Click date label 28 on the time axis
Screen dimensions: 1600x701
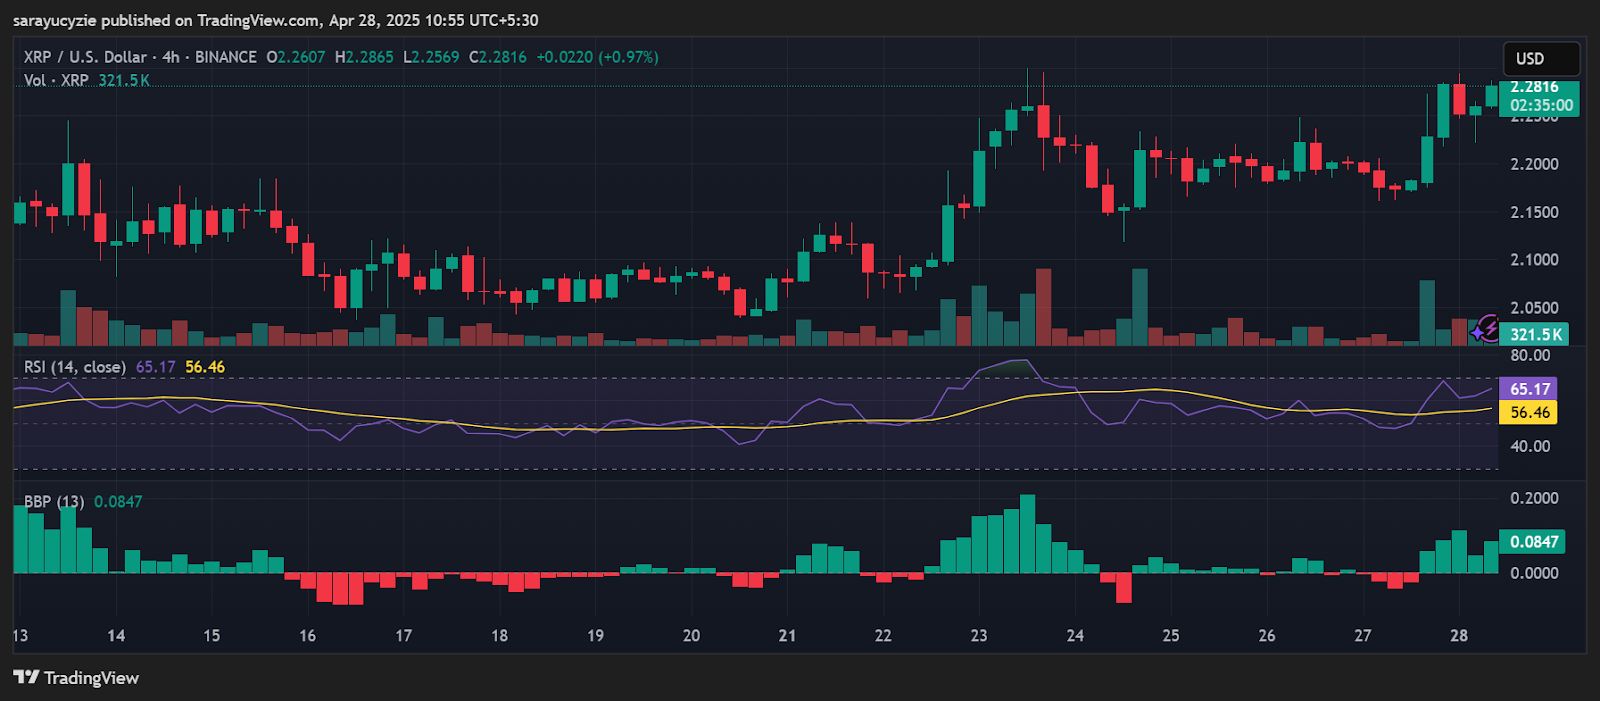coord(1459,635)
